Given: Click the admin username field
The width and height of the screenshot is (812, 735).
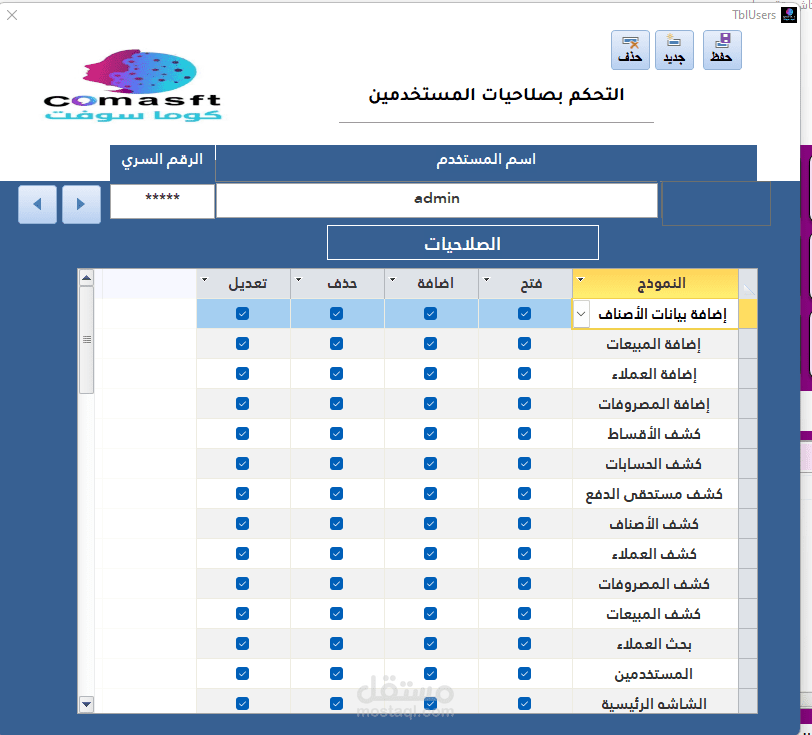Looking at the screenshot, I should click(x=437, y=199).
